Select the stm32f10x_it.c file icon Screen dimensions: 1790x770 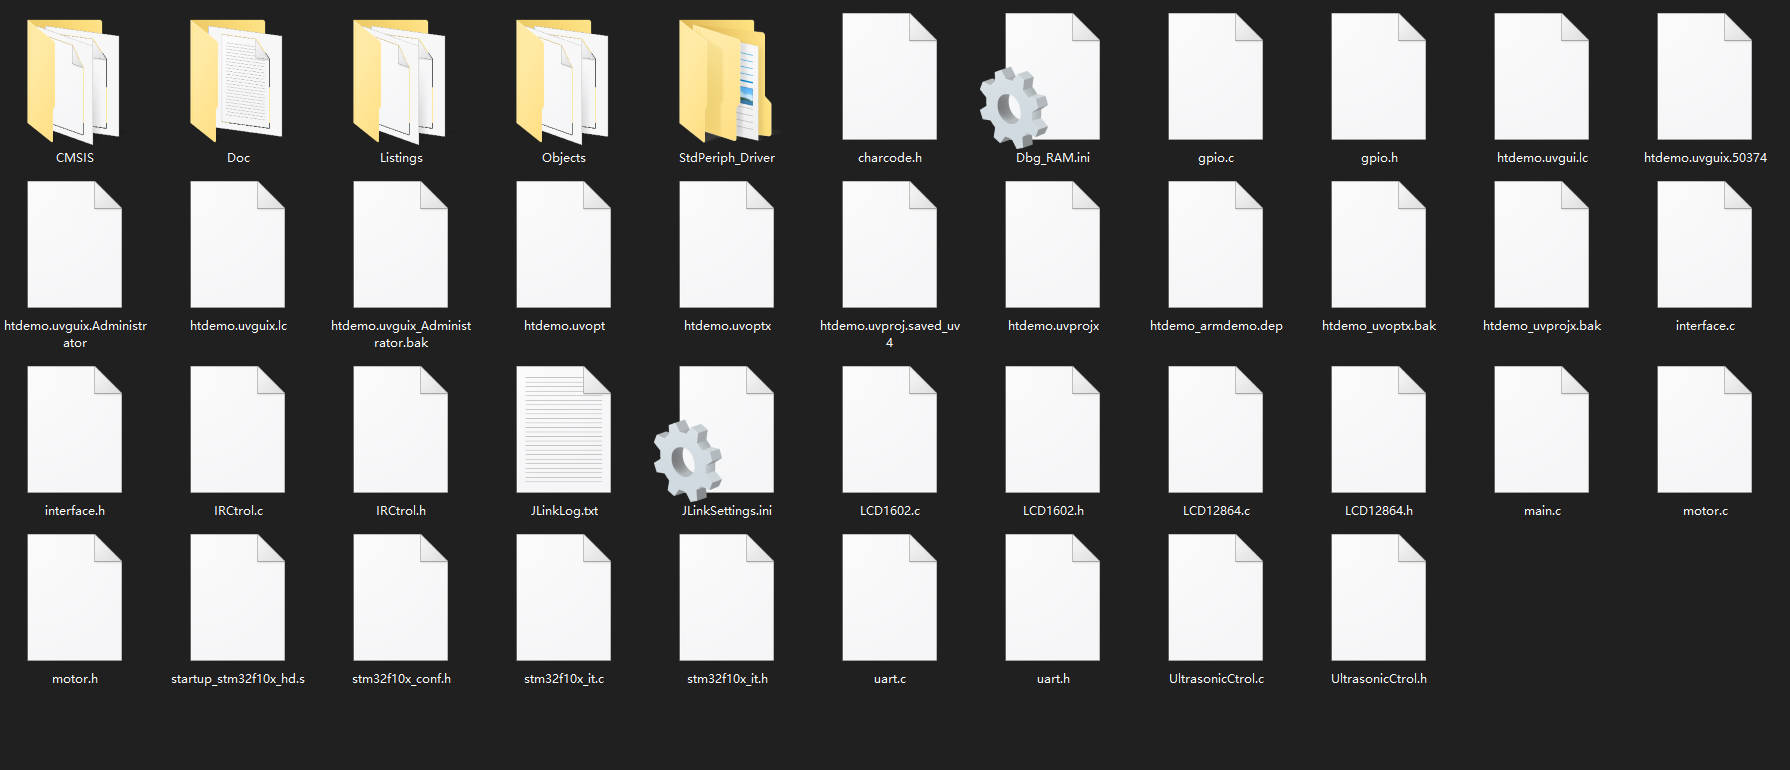point(563,597)
